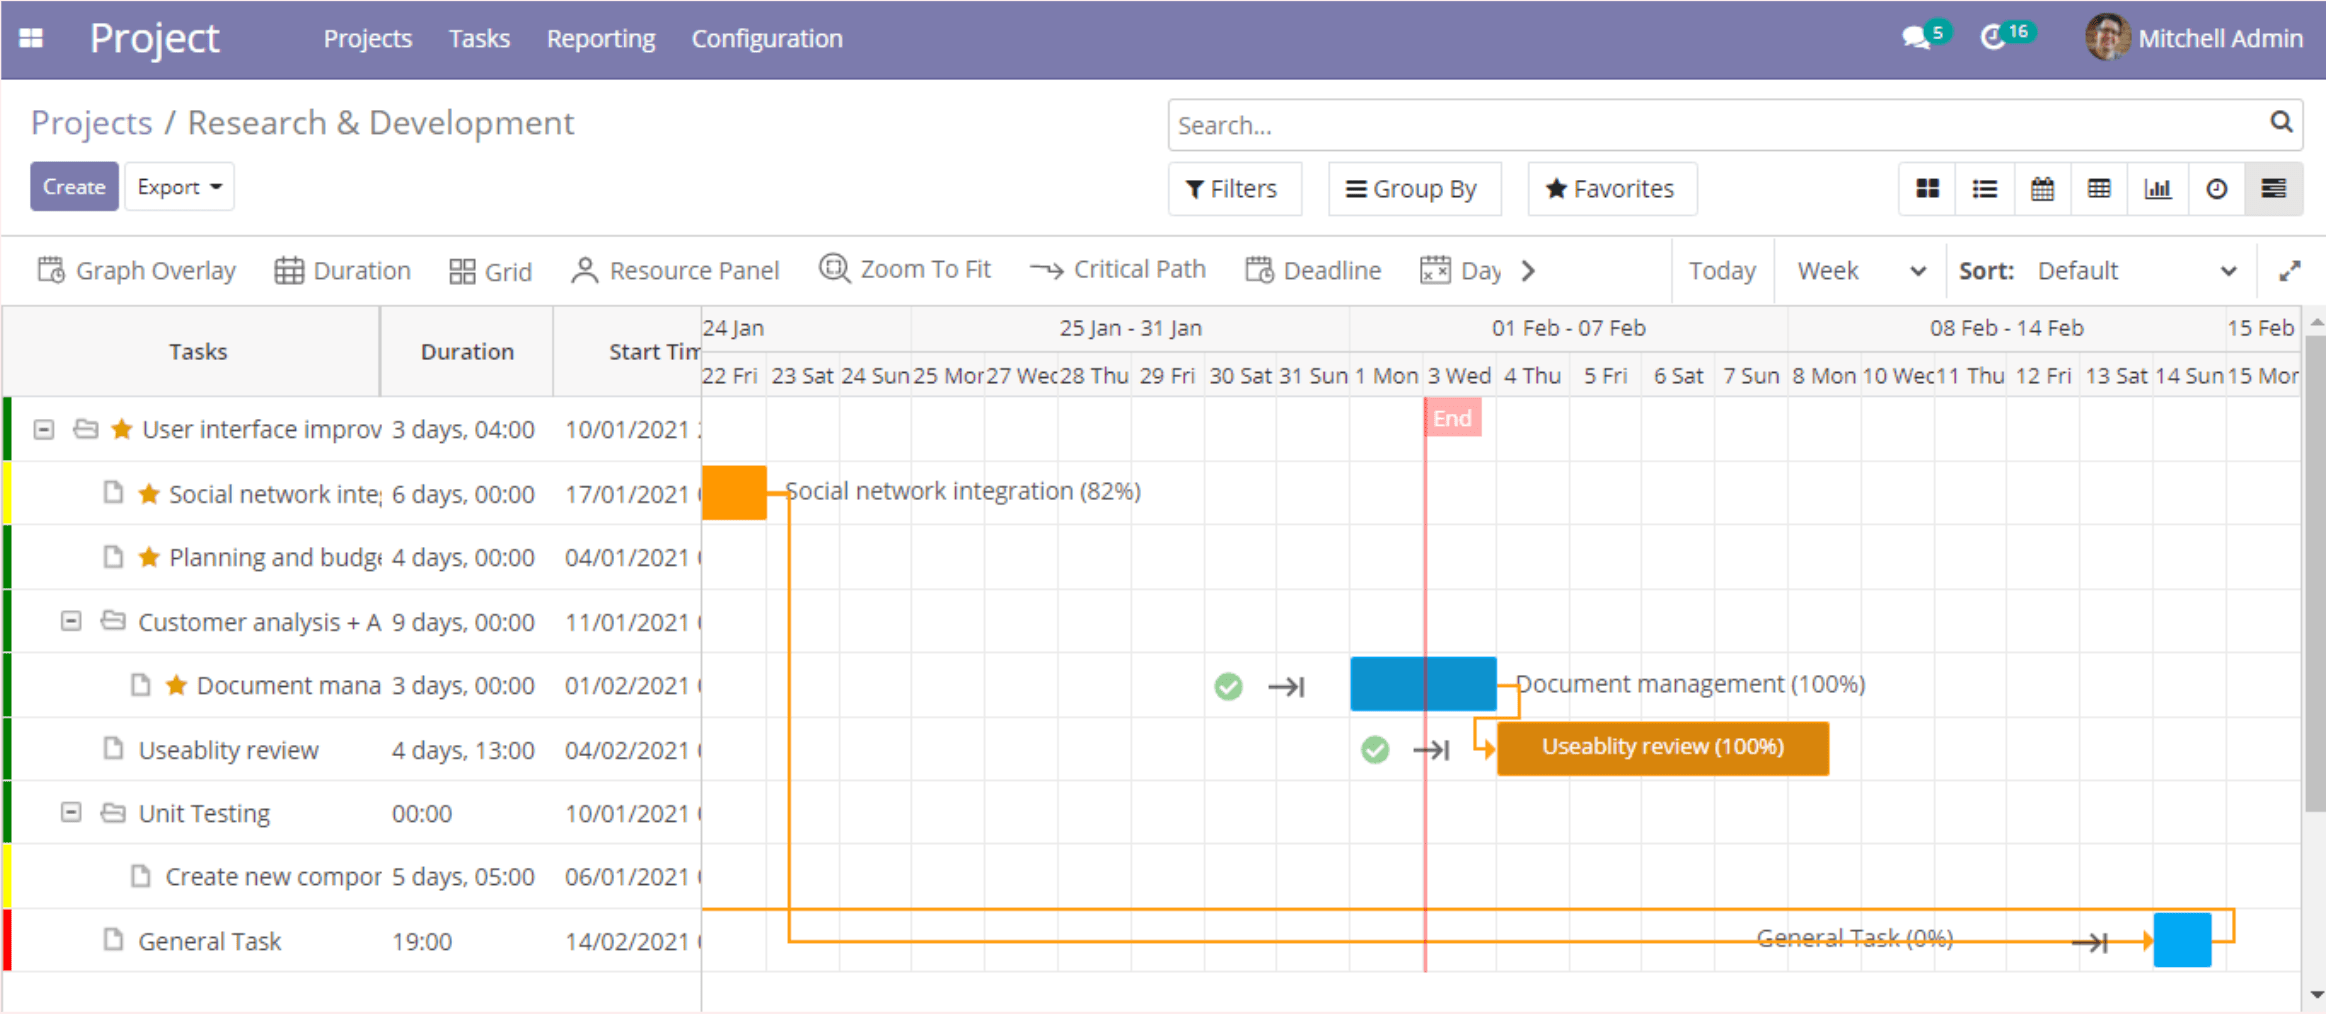Viewport: 2326px width, 1014px height.
Task: Open the apps grid menu icon
Action: [31, 38]
